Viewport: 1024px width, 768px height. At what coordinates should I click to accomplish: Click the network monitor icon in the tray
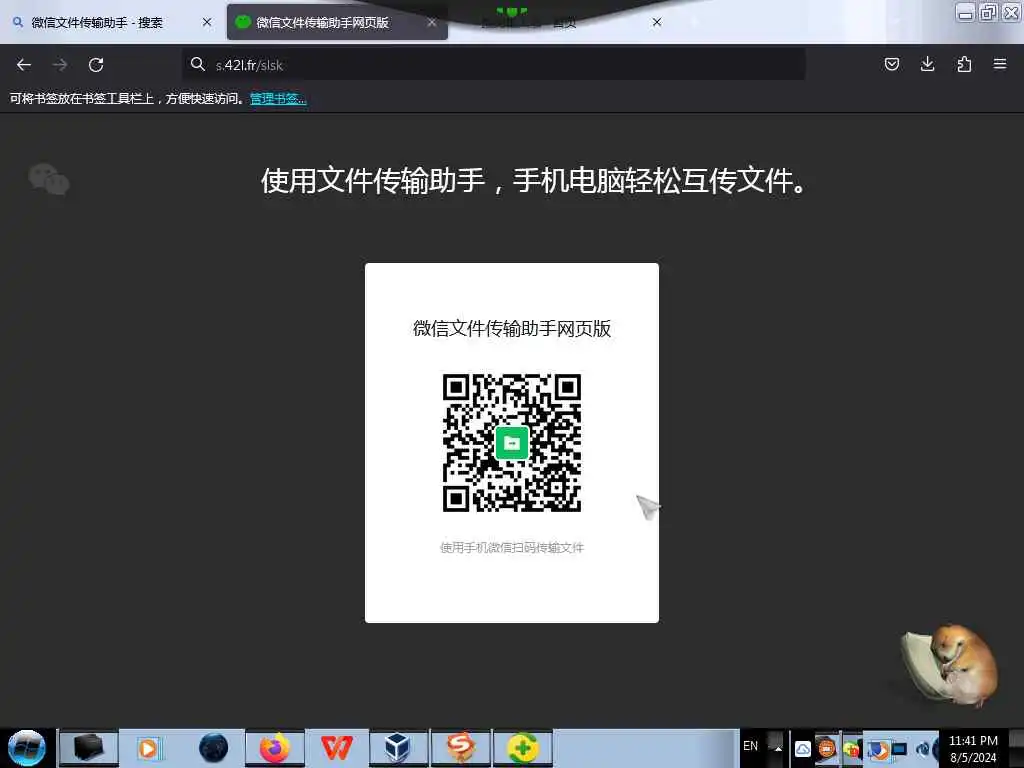899,749
